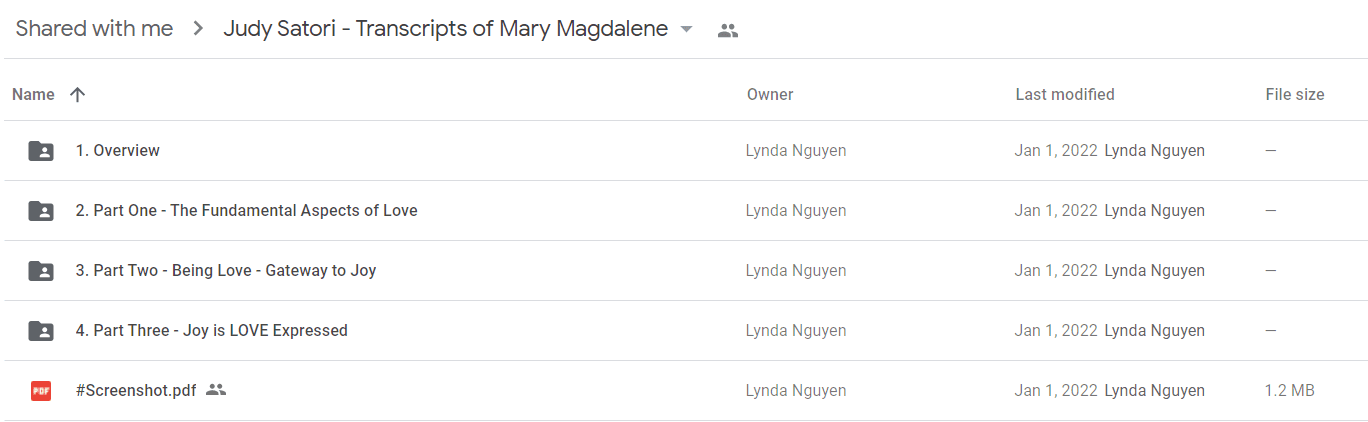Go back to Shared with me breadcrumb
This screenshot has height=422, width=1368.
coord(94,29)
